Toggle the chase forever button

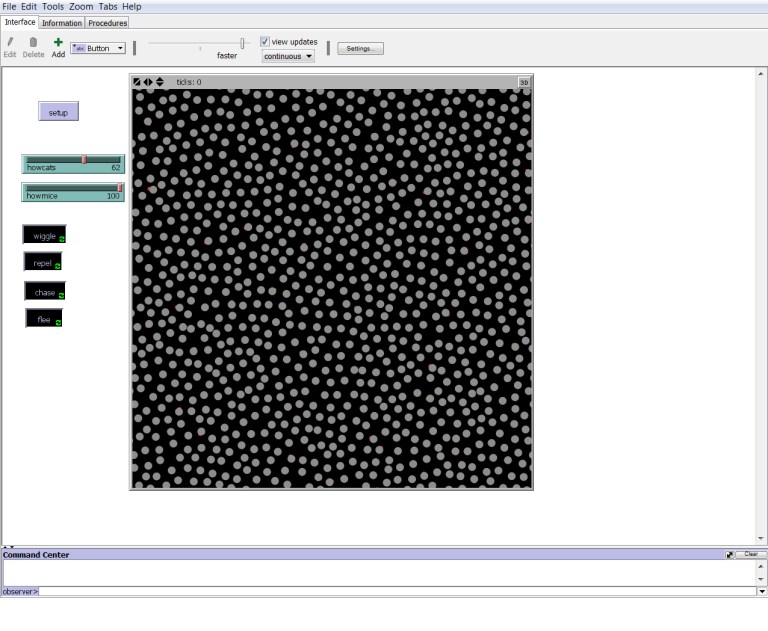point(45,292)
